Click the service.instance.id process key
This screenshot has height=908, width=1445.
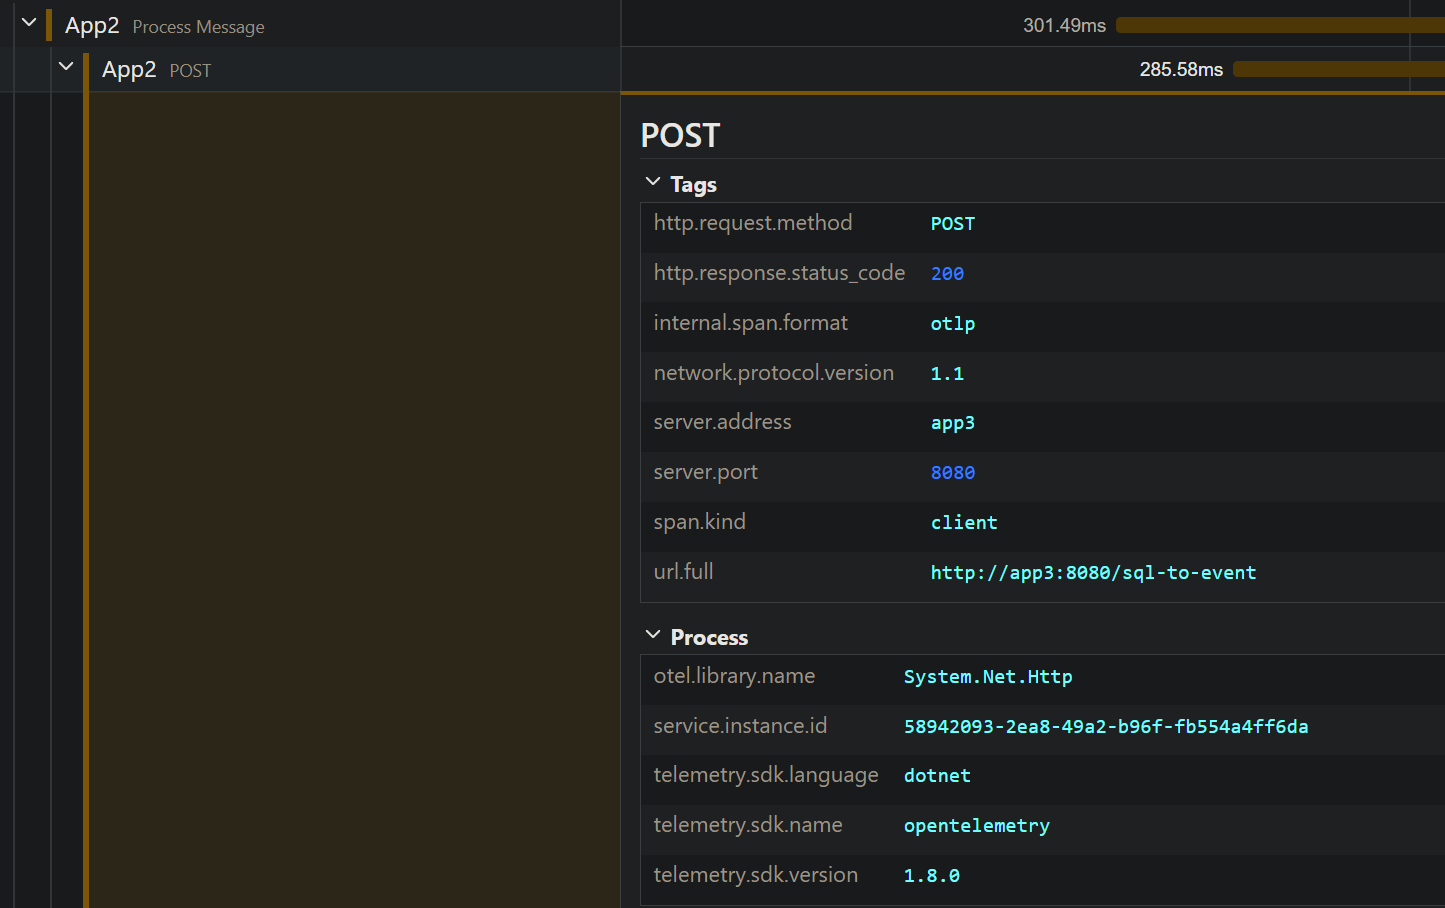[740, 726]
